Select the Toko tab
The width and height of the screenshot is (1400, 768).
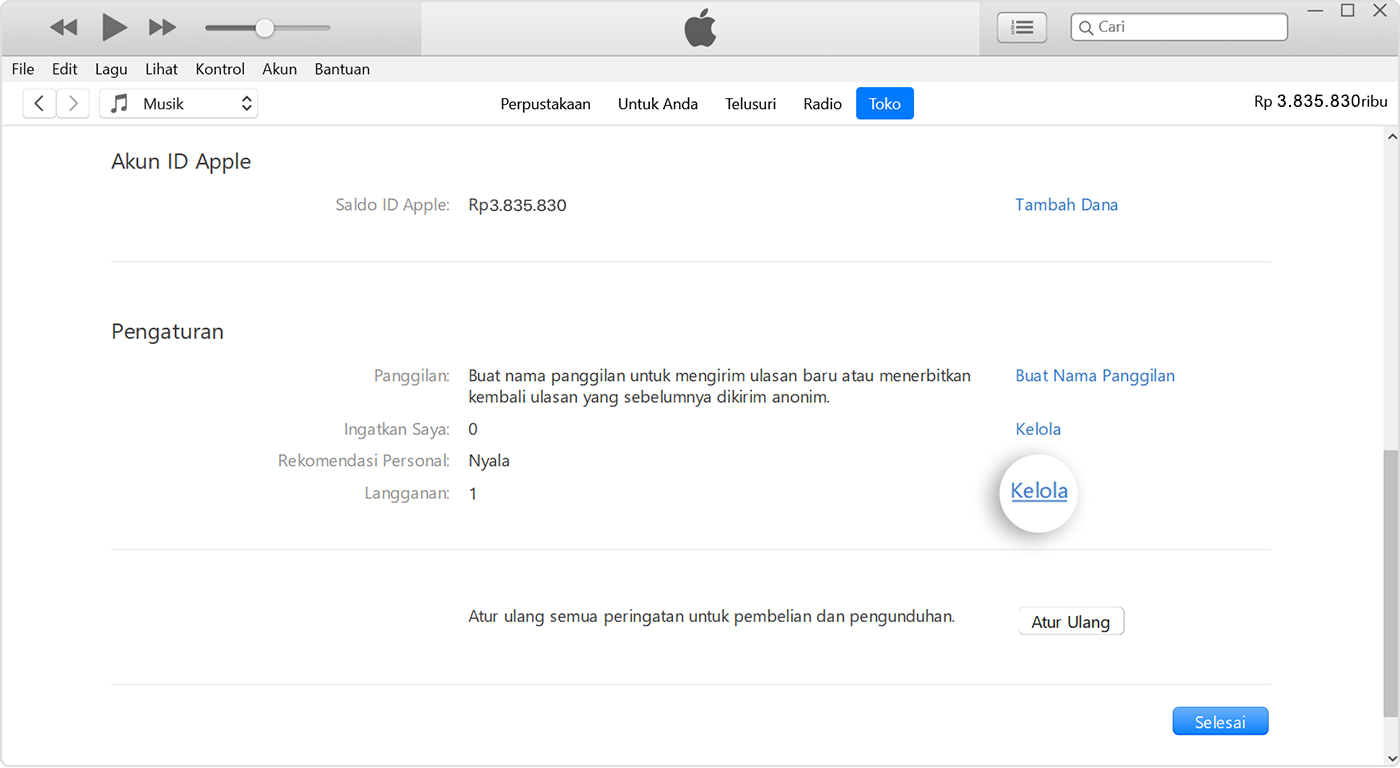[885, 104]
